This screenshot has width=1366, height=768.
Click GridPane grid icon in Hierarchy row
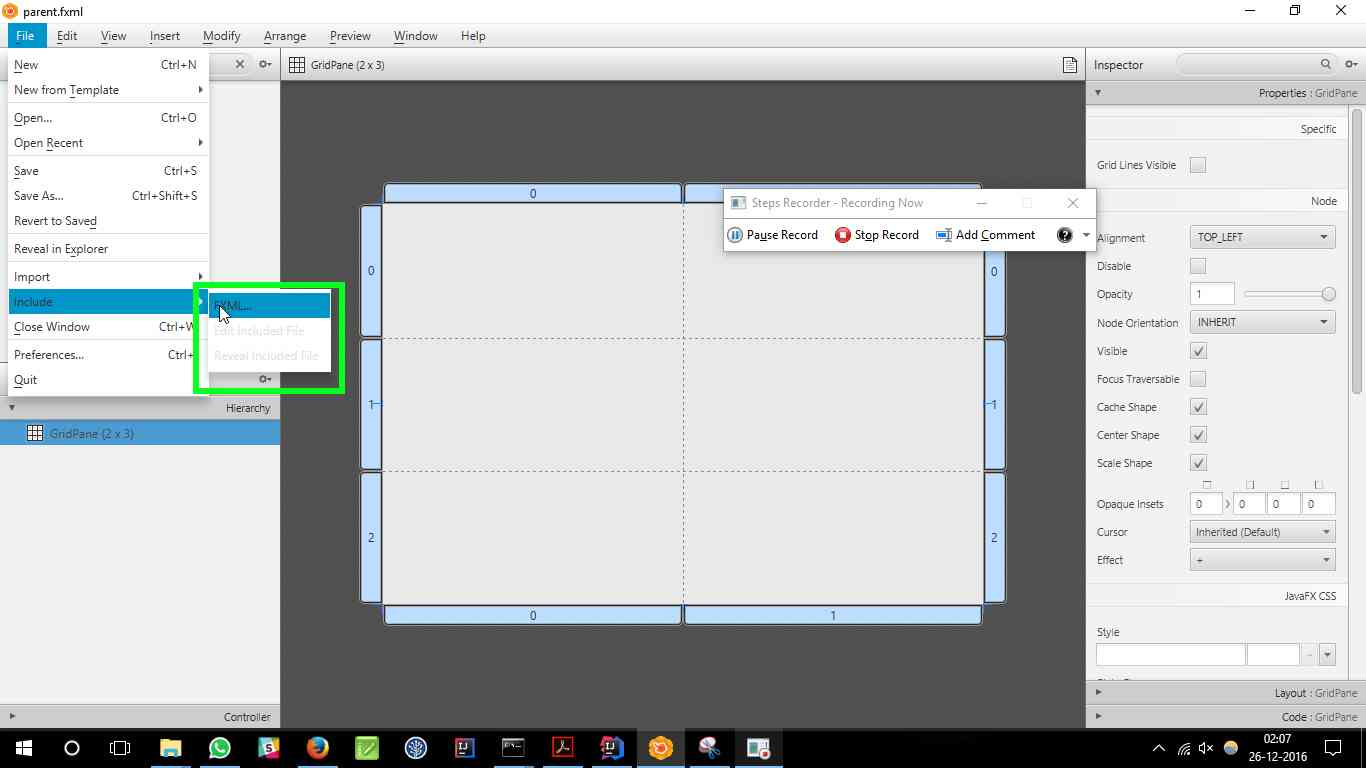coord(35,433)
